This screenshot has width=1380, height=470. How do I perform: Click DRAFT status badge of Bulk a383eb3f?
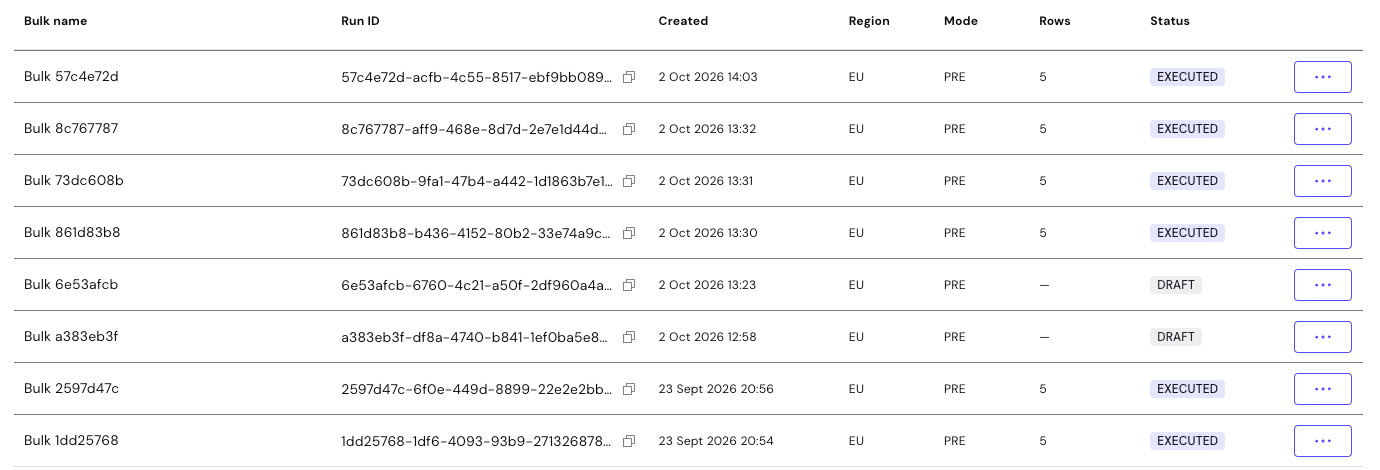(x=1176, y=337)
